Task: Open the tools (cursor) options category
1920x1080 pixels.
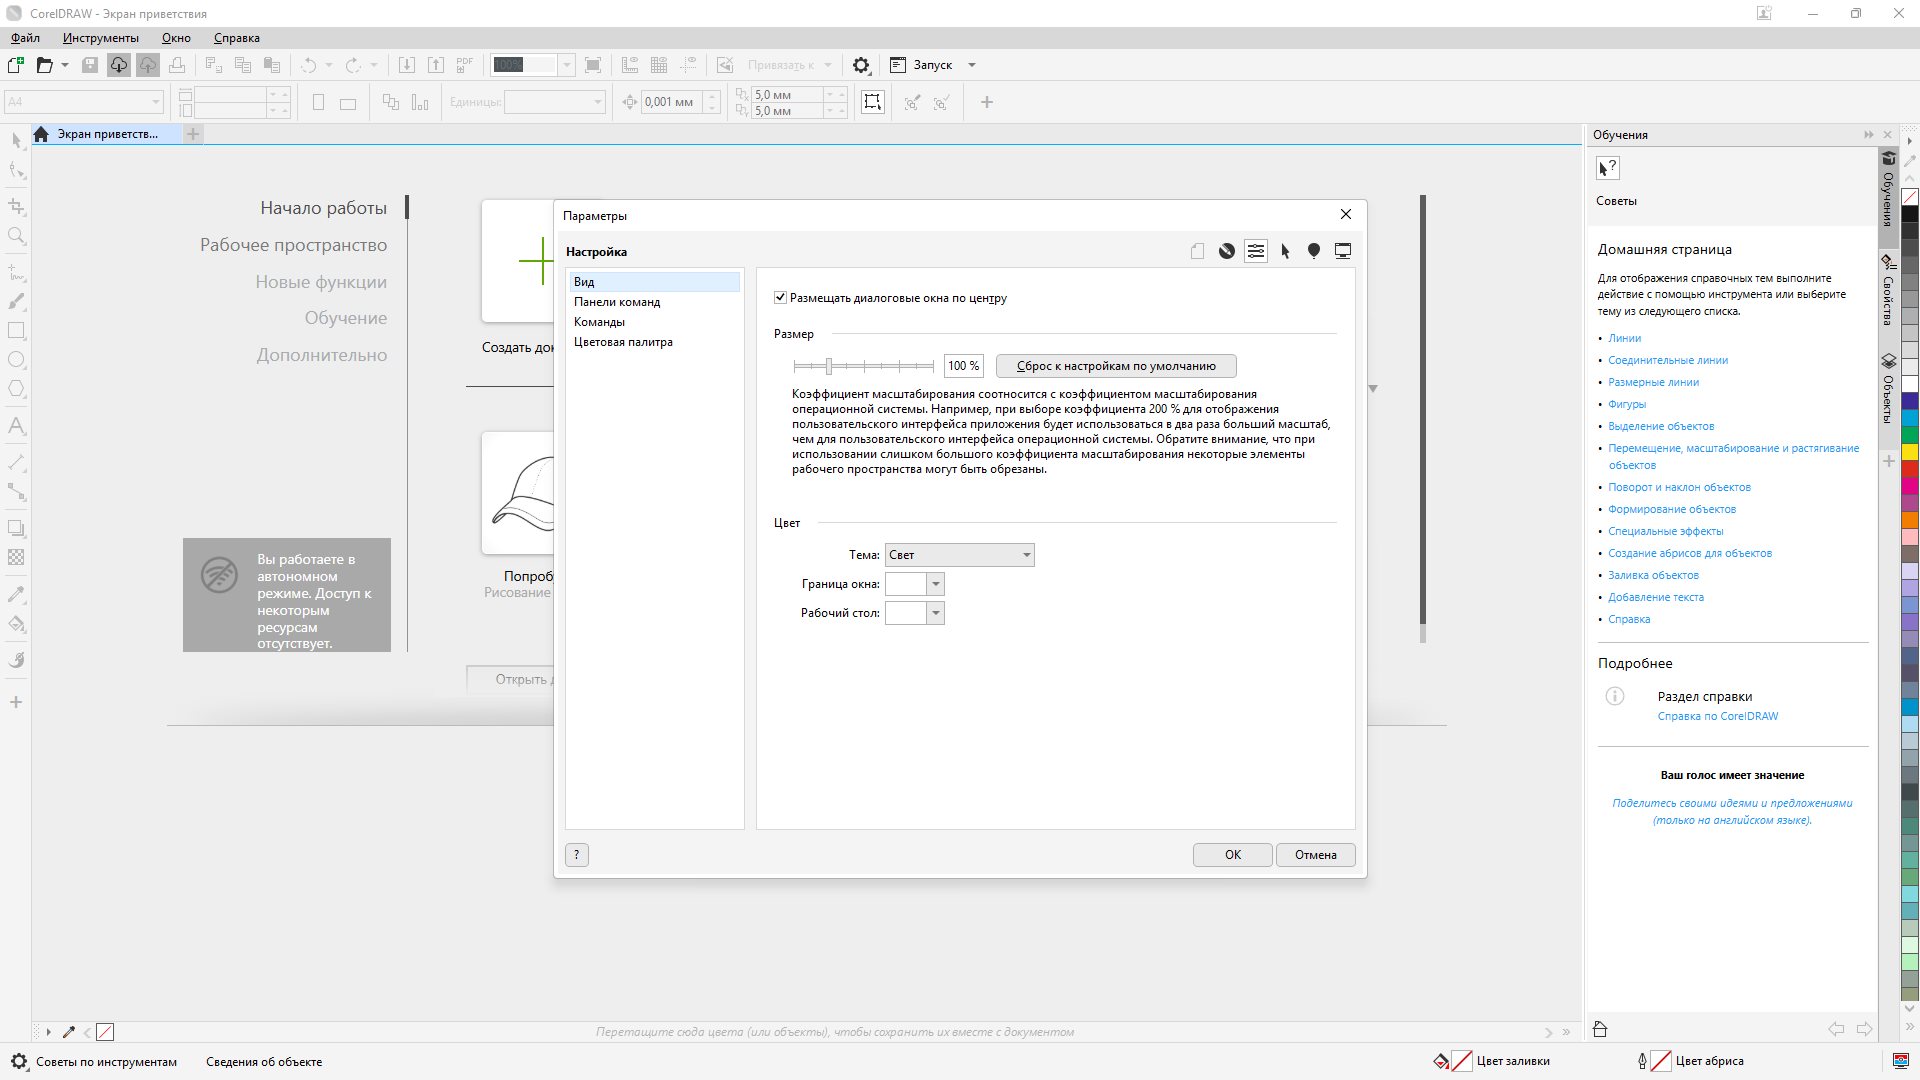Action: click(1285, 251)
